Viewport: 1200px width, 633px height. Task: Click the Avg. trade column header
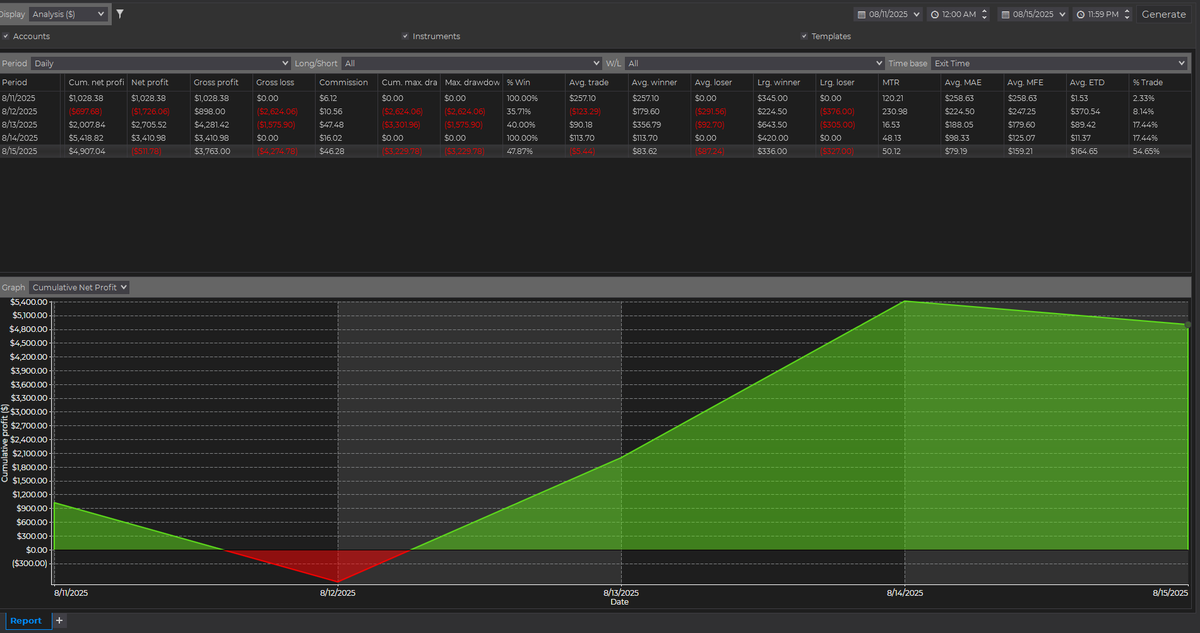point(597,82)
